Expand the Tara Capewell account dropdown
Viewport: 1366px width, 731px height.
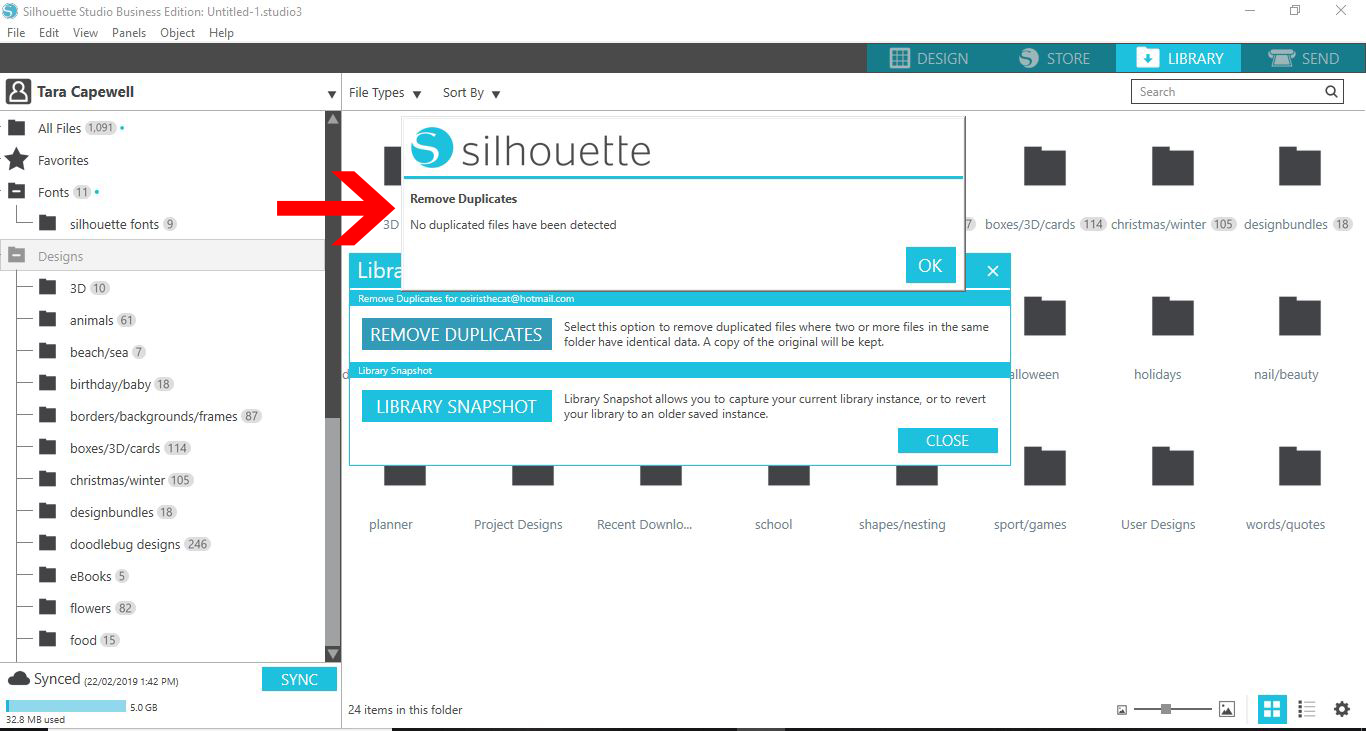332,94
